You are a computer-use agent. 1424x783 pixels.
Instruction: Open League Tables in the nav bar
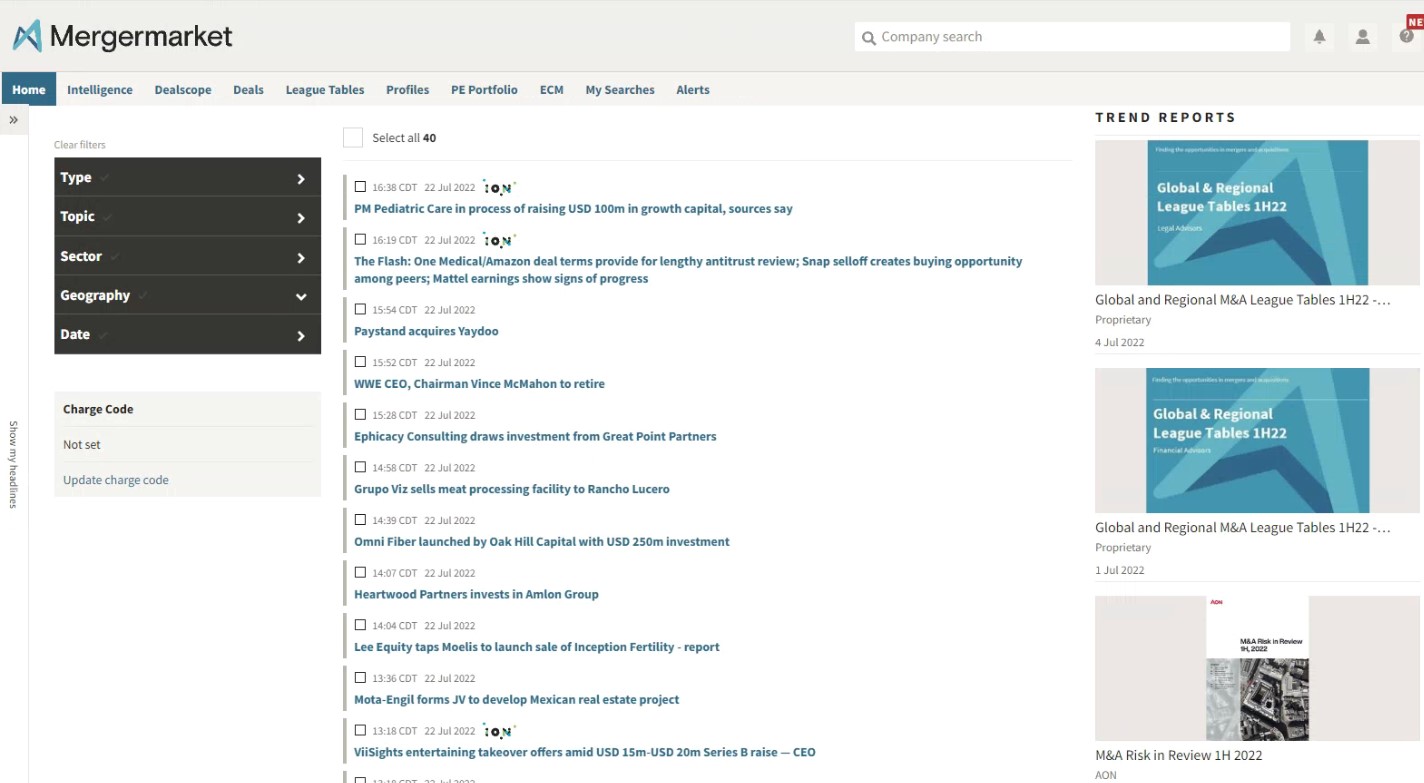(325, 90)
